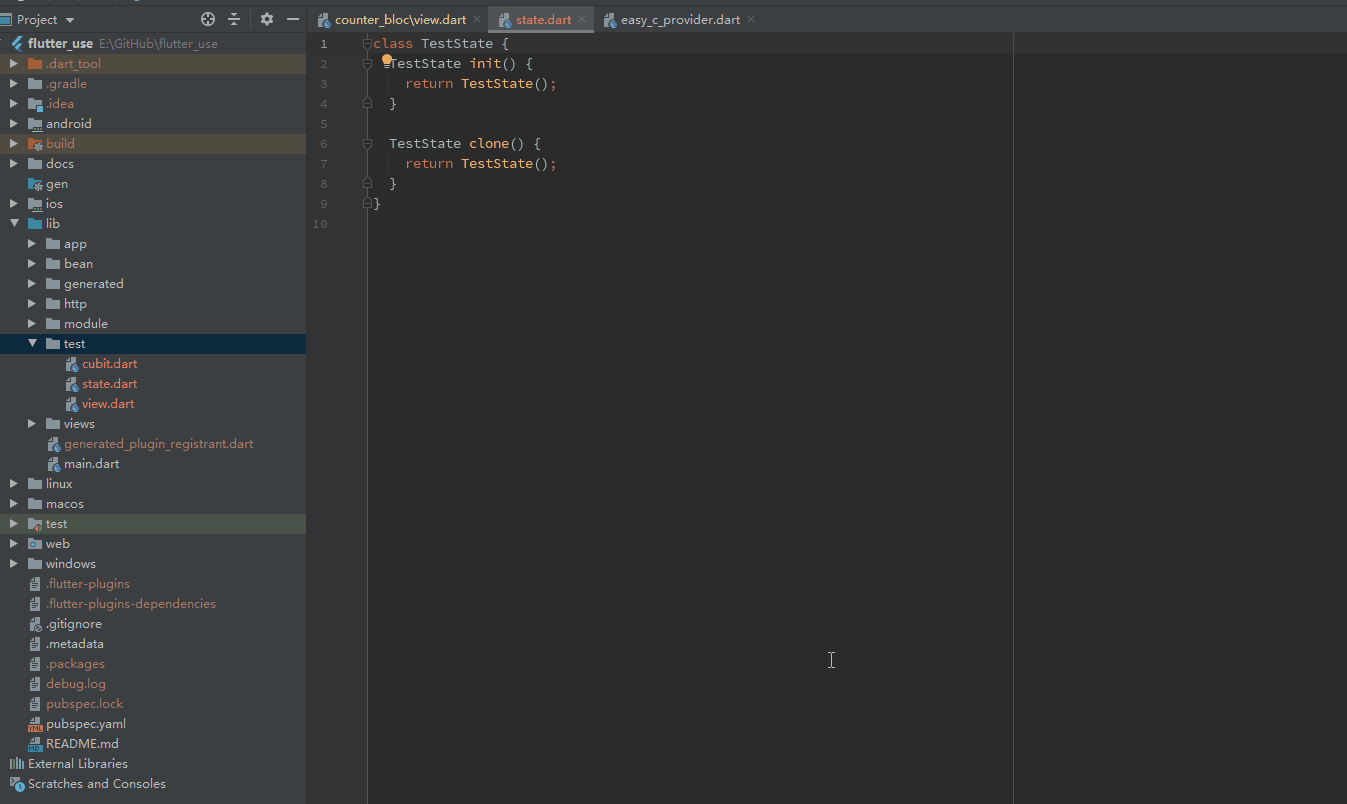Screen dimensions: 1347x804
Task: Collapse all nodes in Project panel
Action: pyautogui.click(x=234, y=19)
